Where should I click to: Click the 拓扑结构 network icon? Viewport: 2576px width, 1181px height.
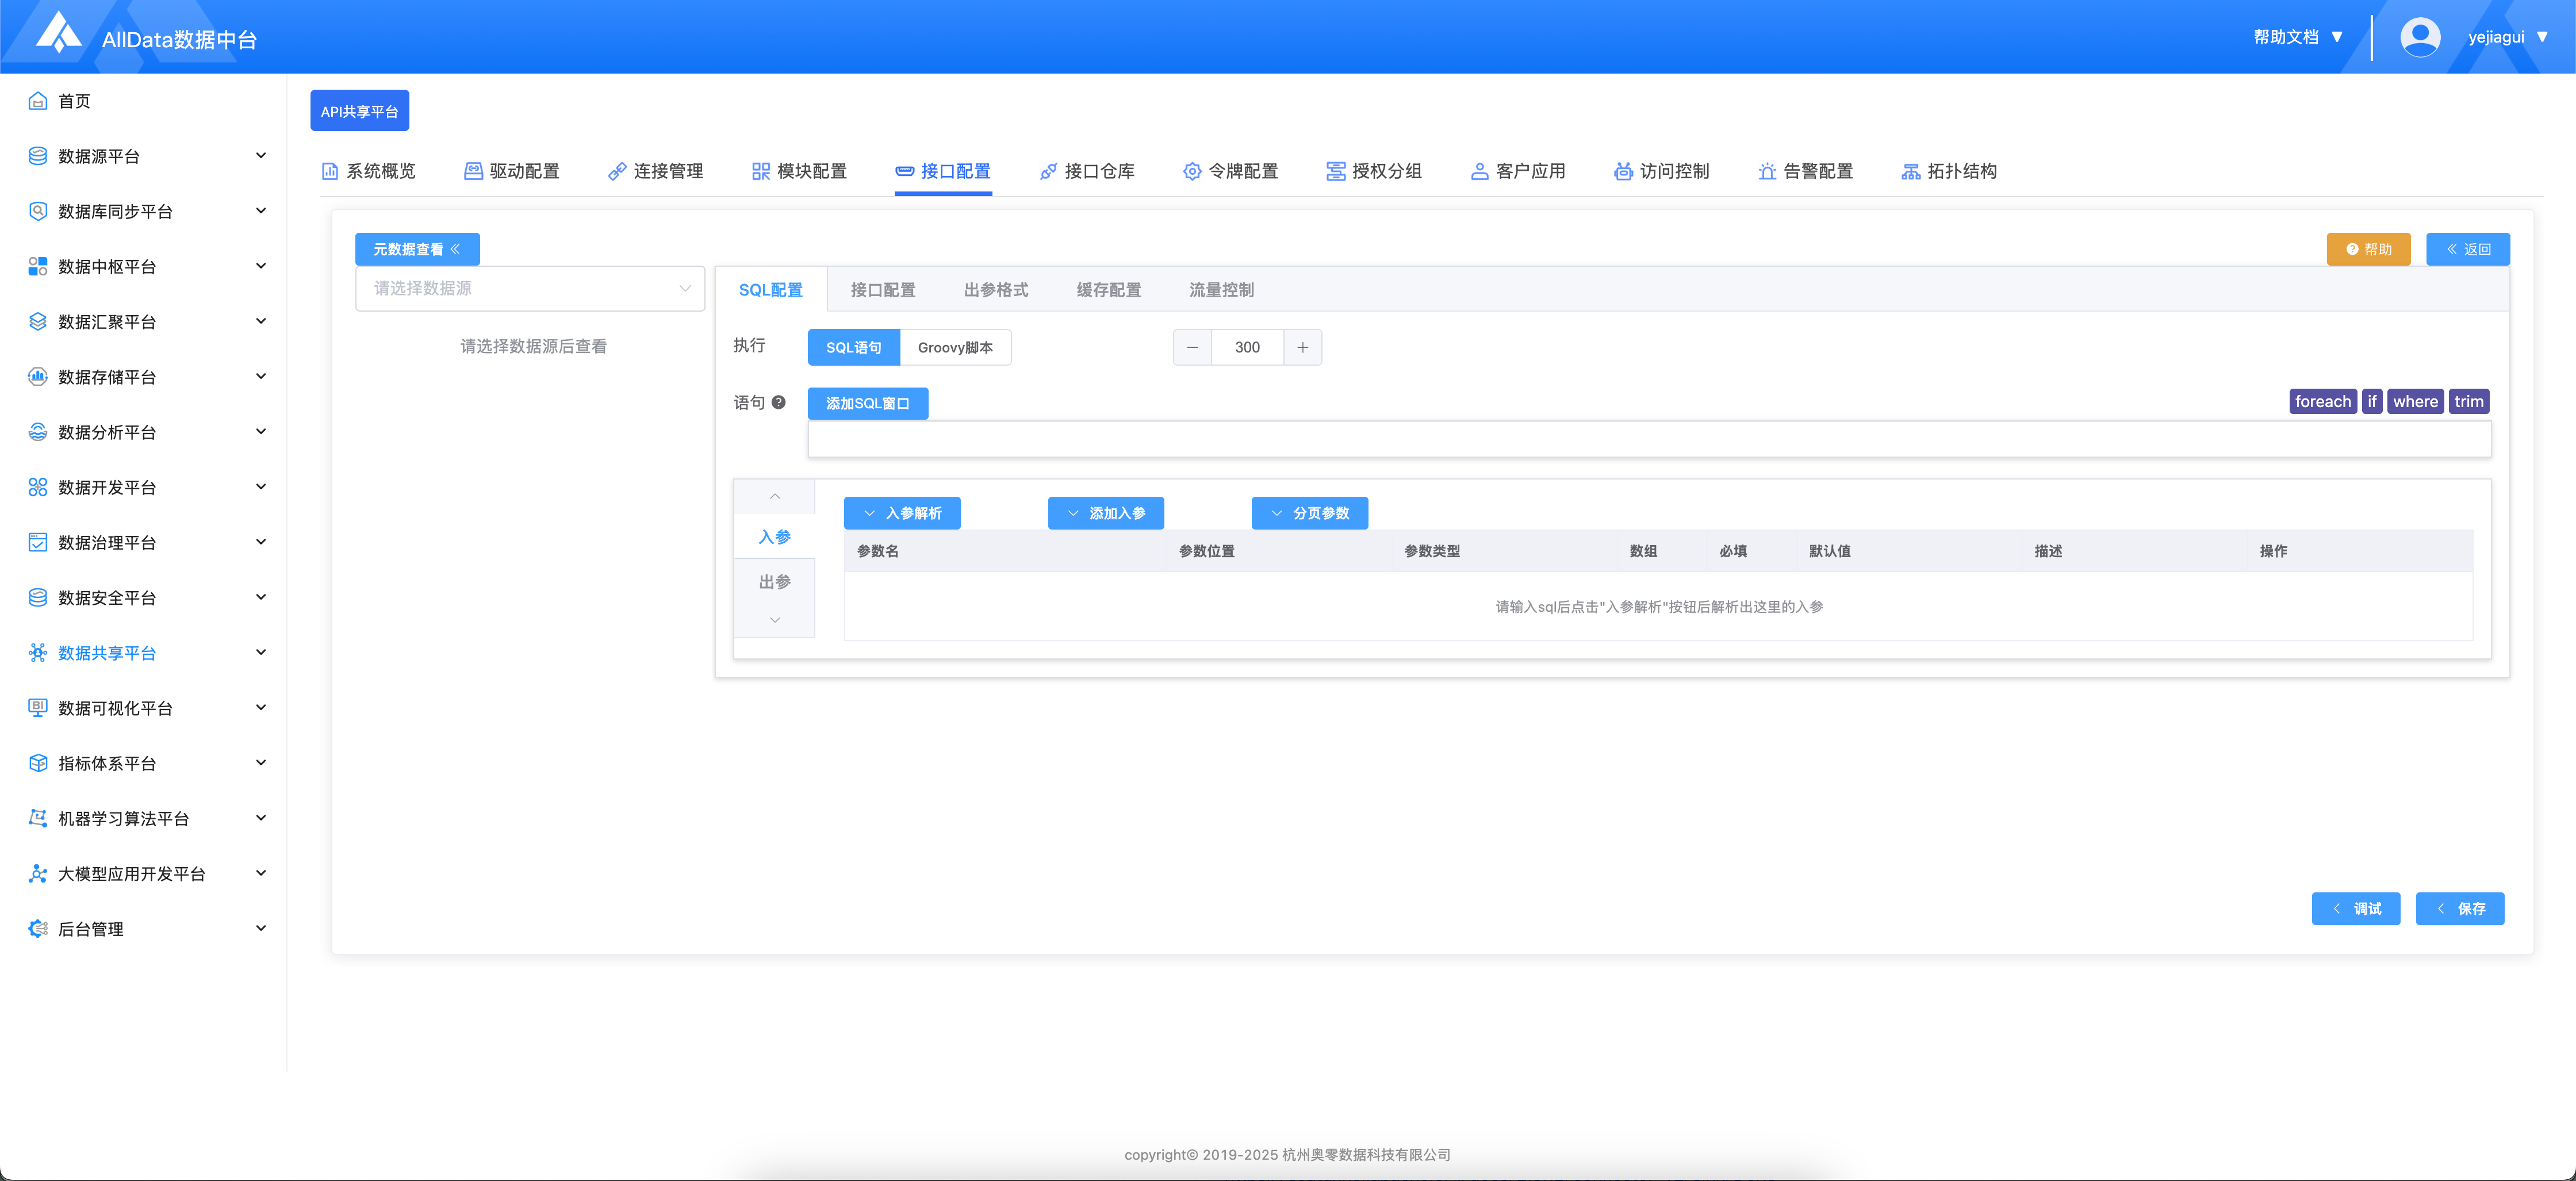click(x=1910, y=171)
